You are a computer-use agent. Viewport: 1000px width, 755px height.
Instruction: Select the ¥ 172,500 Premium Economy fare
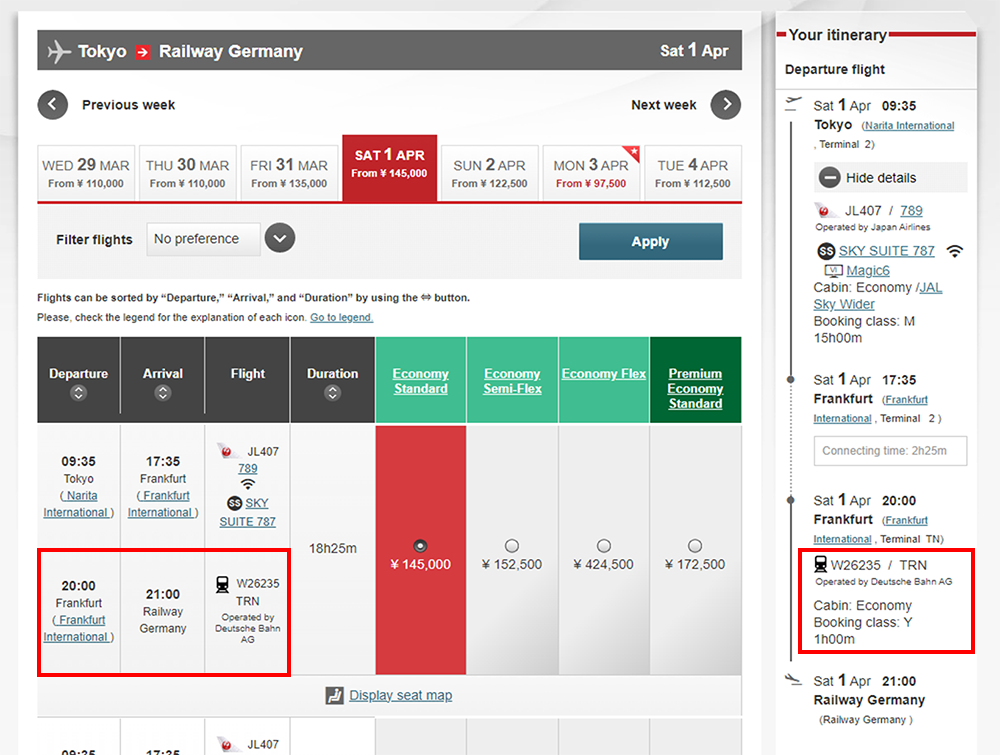click(695, 546)
